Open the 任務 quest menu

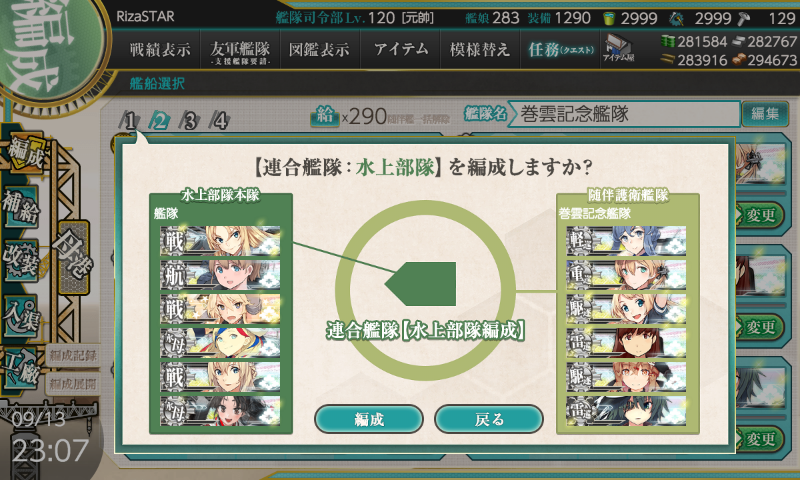pyautogui.click(x=560, y=49)
